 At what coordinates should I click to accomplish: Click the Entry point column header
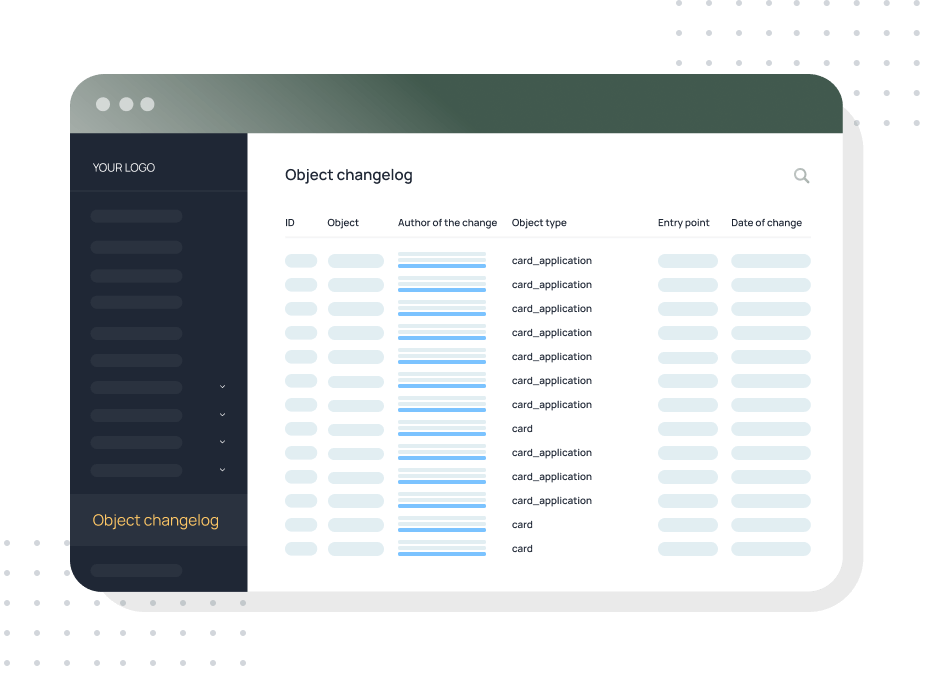coord(683,223)
